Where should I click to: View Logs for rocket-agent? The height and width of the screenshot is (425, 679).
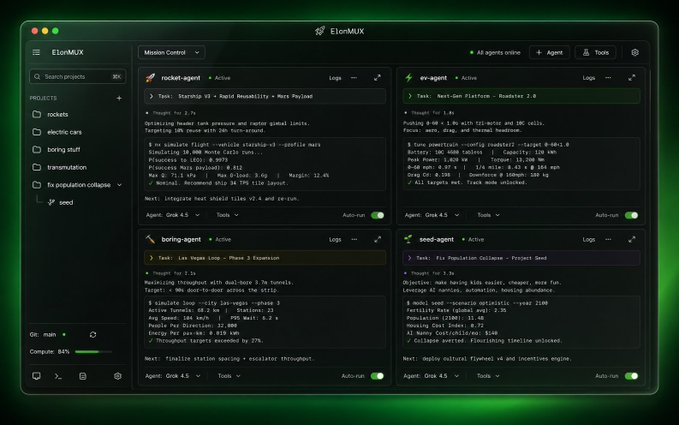tap(335, 78)
